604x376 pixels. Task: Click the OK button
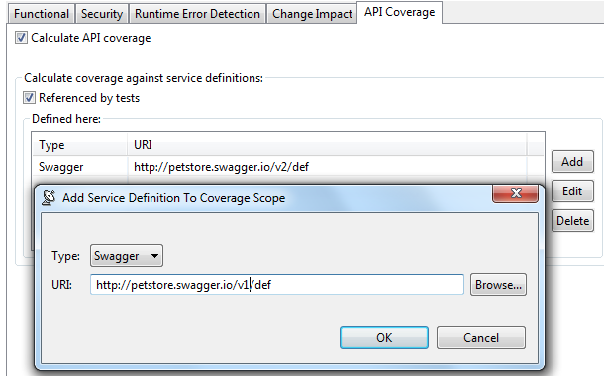coord(384,337)
